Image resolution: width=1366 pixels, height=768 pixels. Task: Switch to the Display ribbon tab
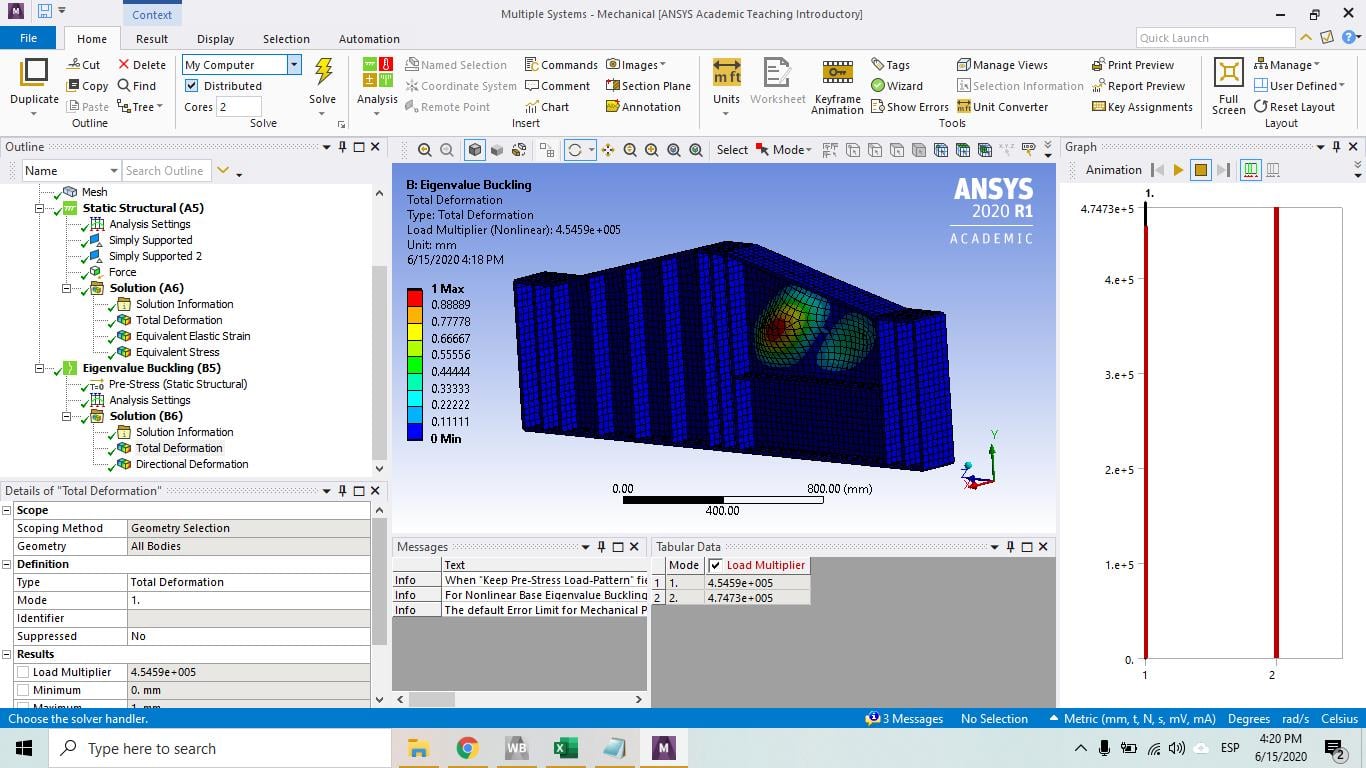[x=215, y=39]
